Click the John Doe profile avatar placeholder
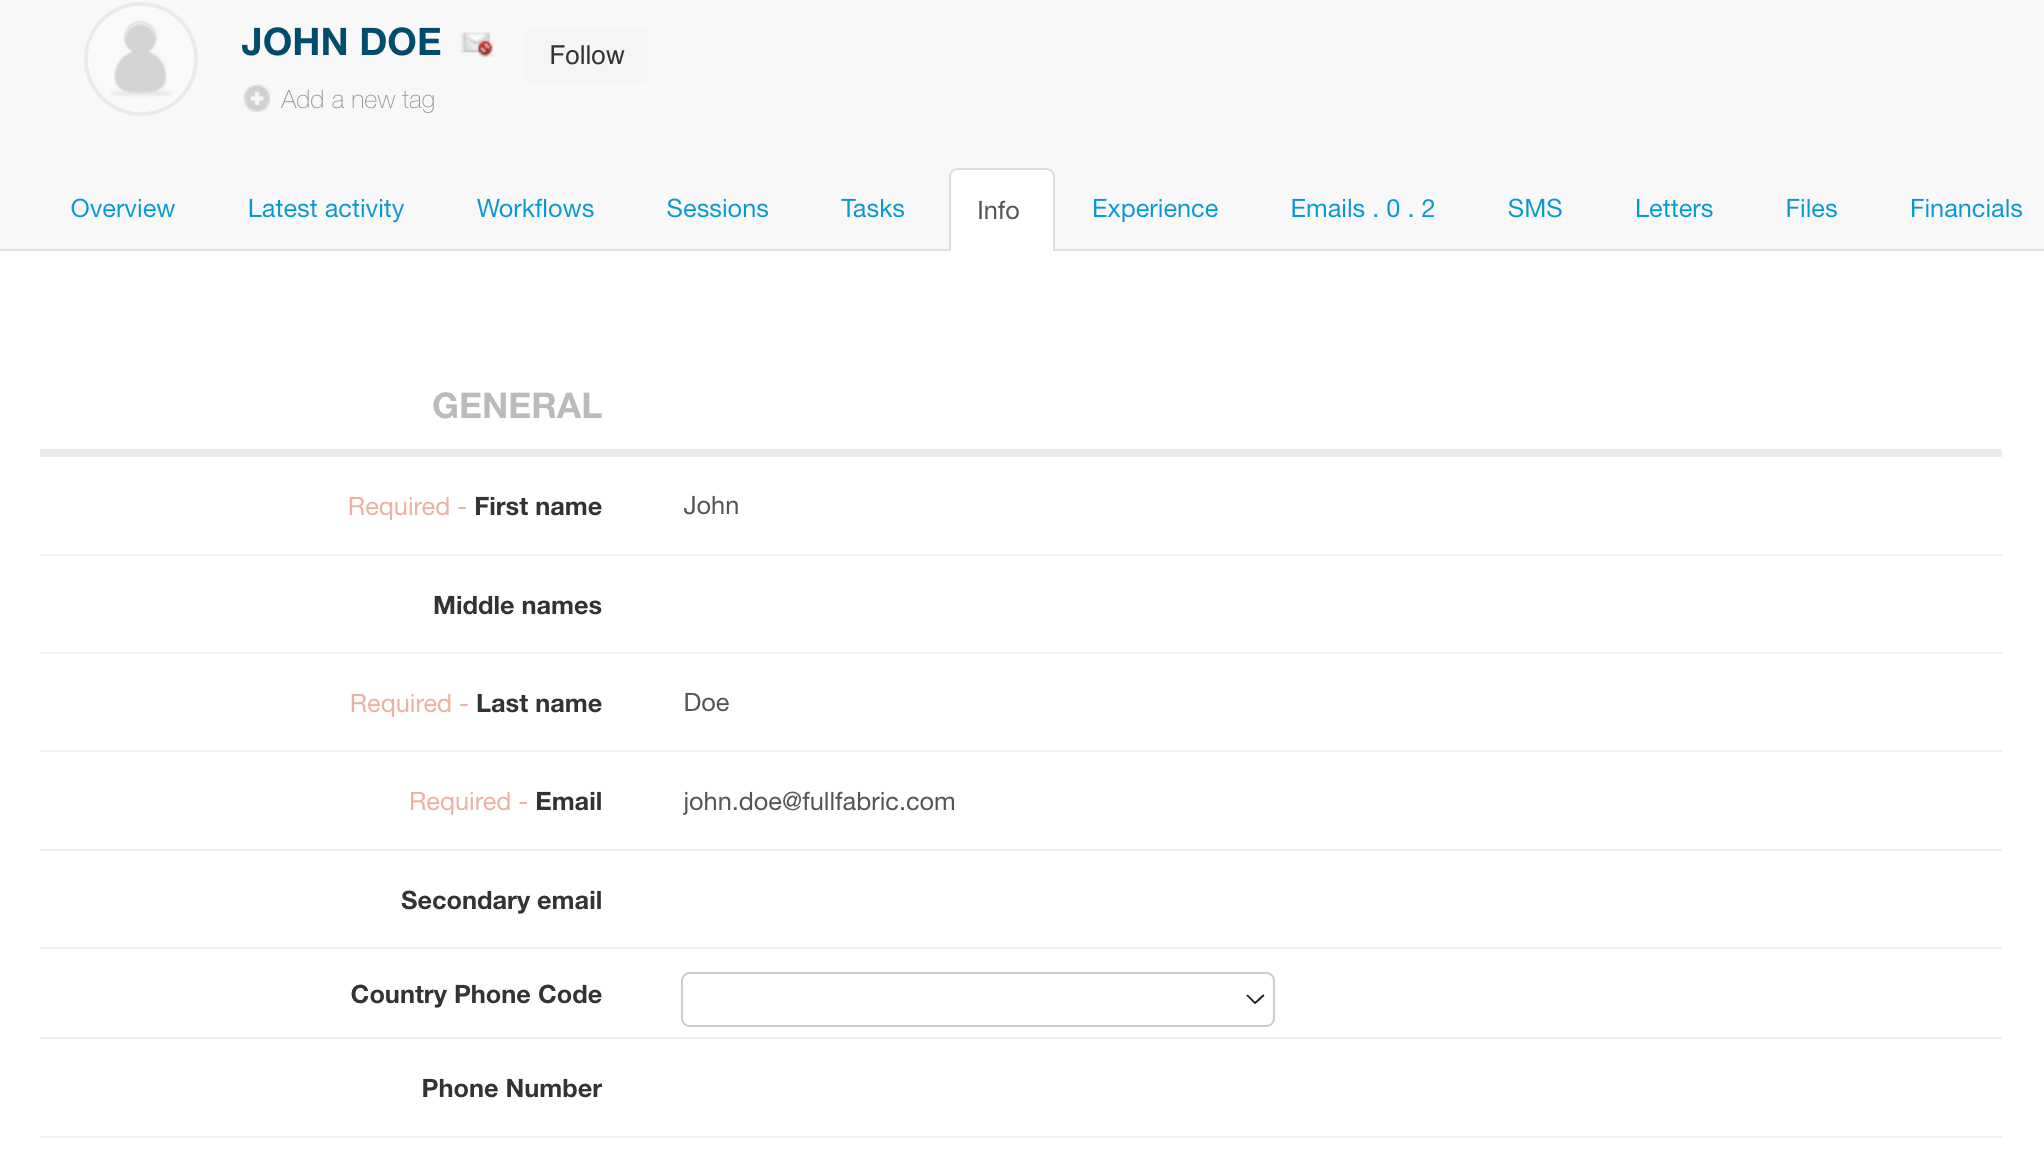This screenshot has width=2044, height=1149. 140,59
